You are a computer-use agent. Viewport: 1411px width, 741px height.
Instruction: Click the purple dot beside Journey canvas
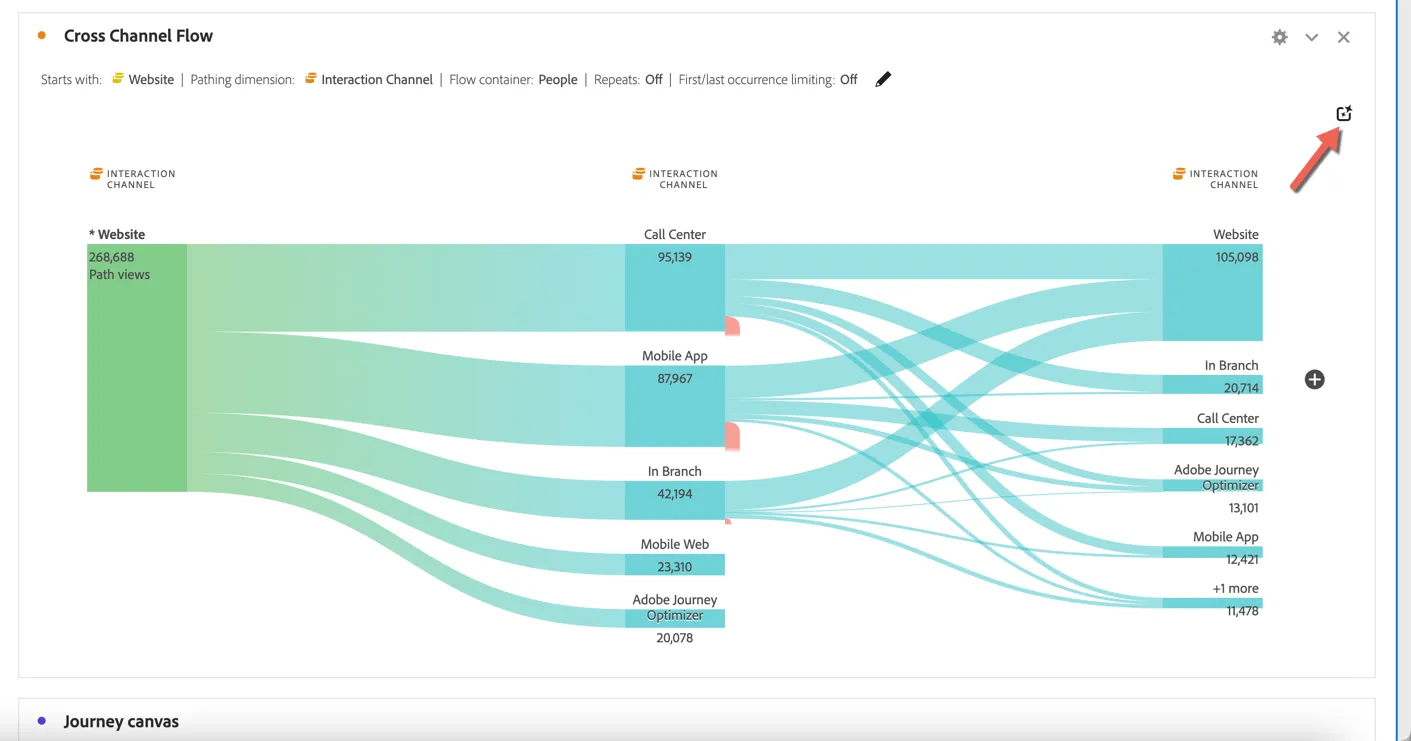pos(41,720)
